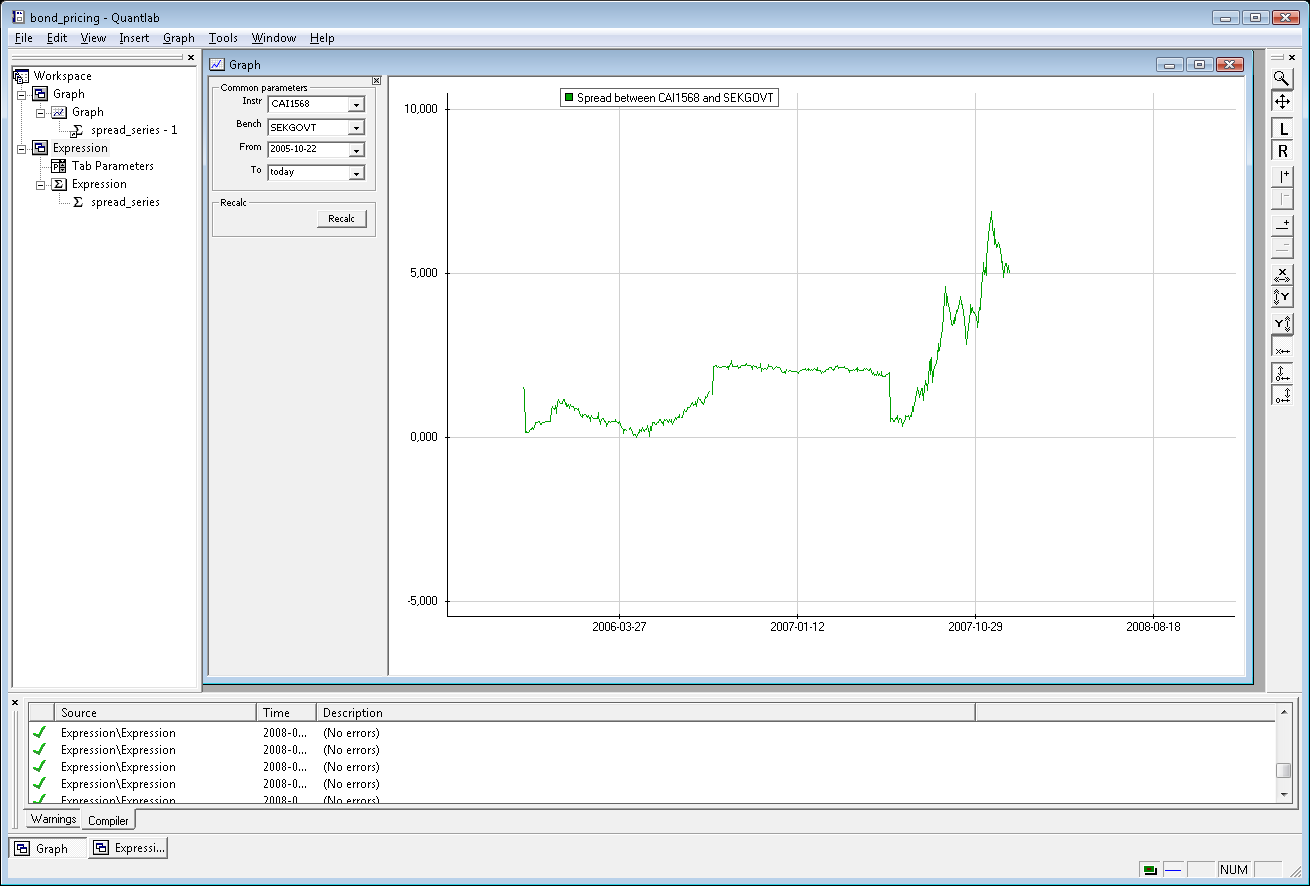Collapse the nested sigma Expression node
1310x886 pixels.
tap(40, 184)
